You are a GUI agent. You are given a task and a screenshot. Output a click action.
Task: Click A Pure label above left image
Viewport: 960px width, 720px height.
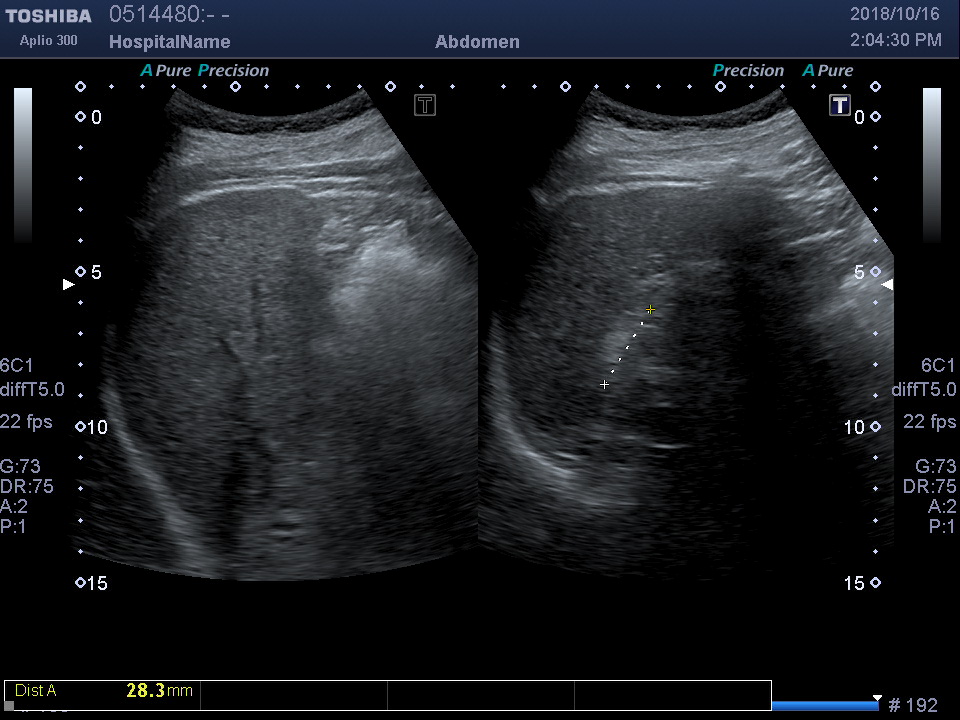point(166,70)
